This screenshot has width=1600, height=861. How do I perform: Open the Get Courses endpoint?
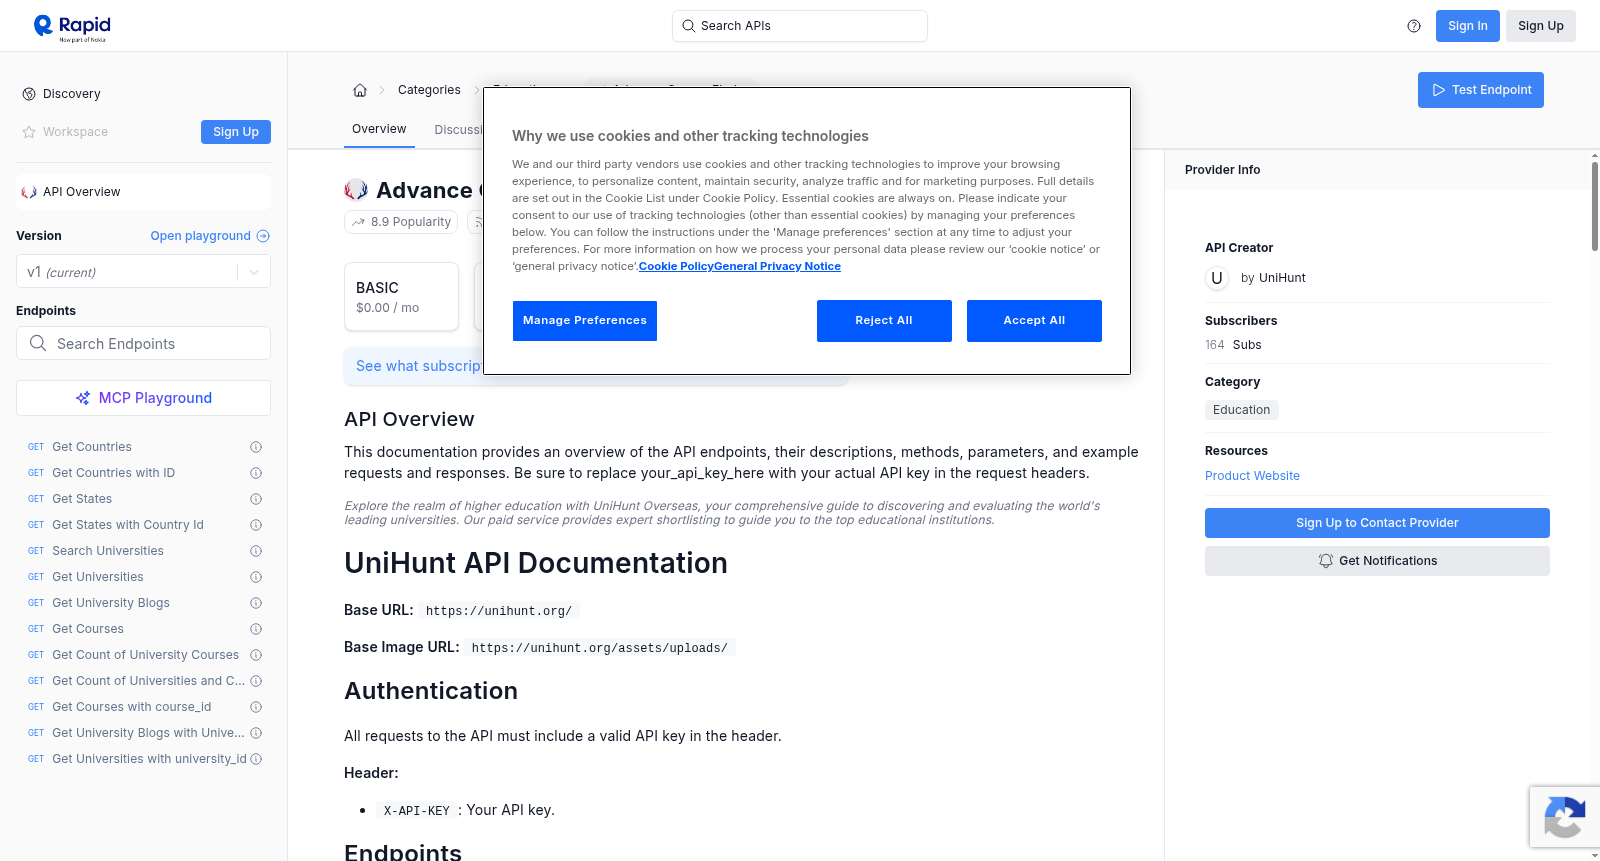pos(88,629)
